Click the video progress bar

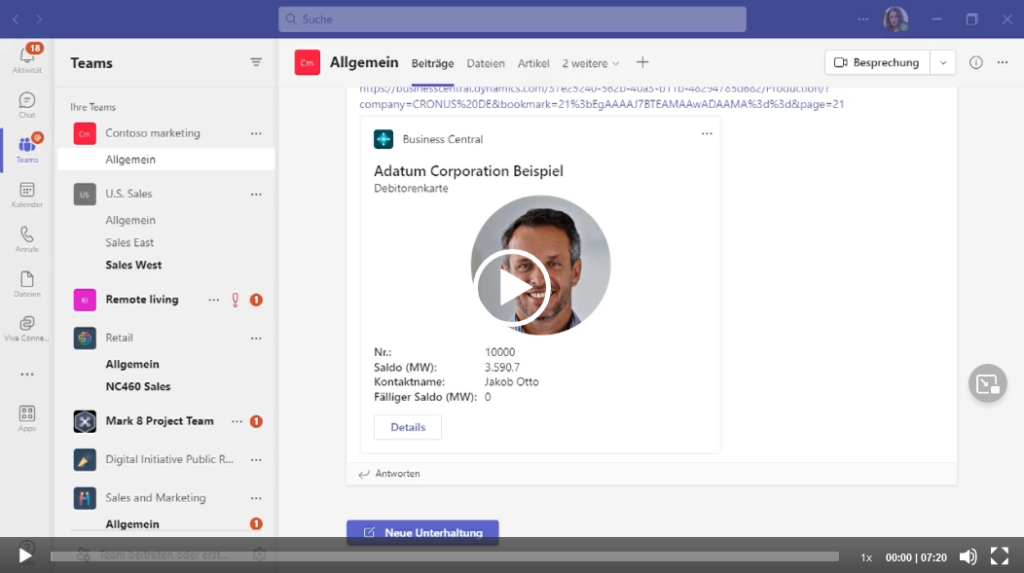point(444,557)
